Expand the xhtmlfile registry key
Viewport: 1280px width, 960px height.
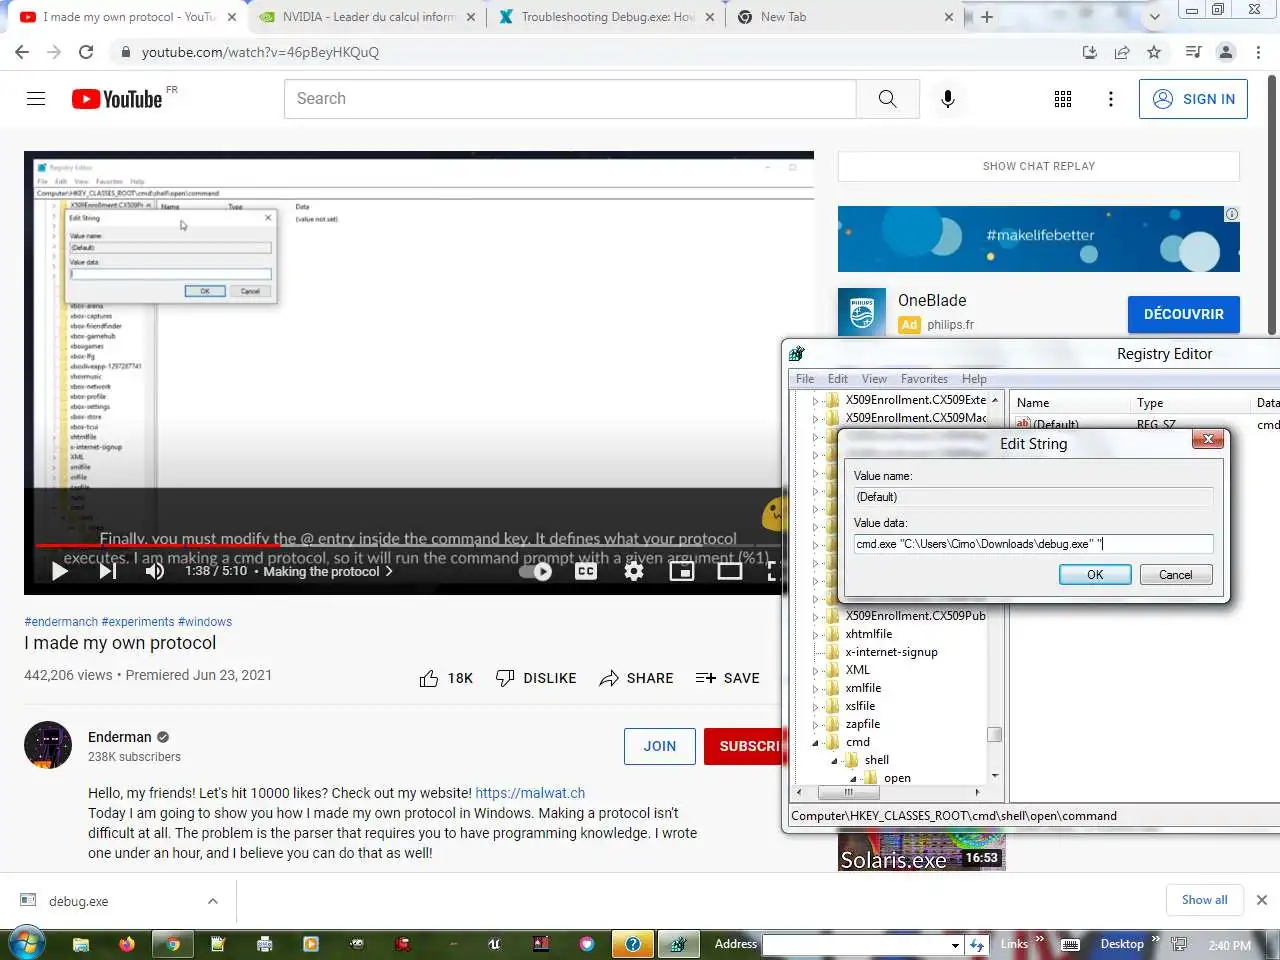point(815,634)
